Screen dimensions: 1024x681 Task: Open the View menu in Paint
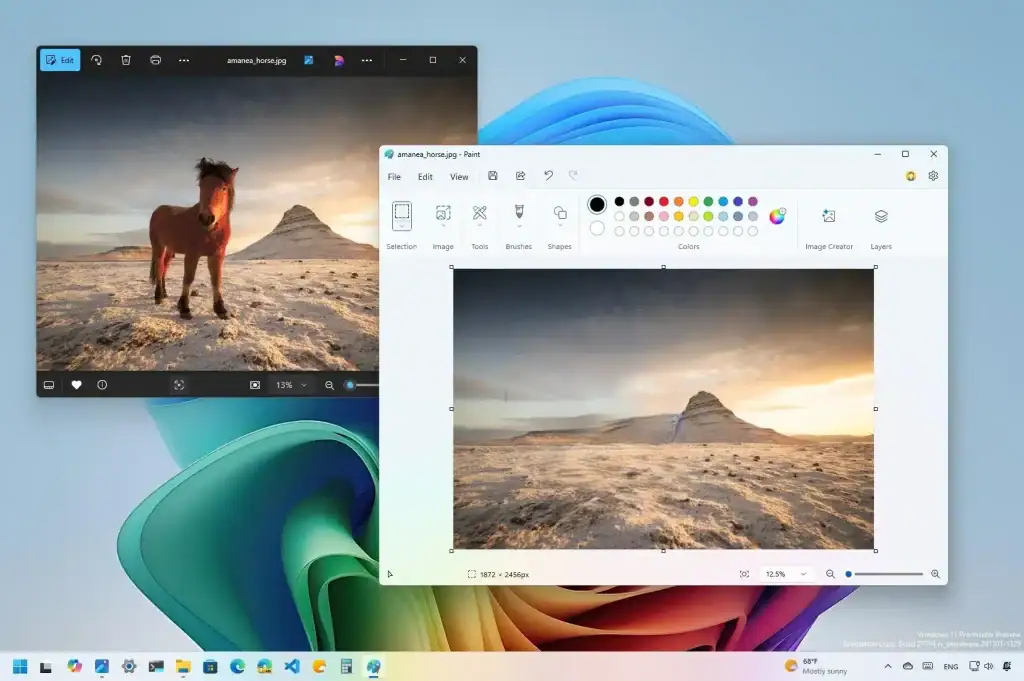[459, 176]
